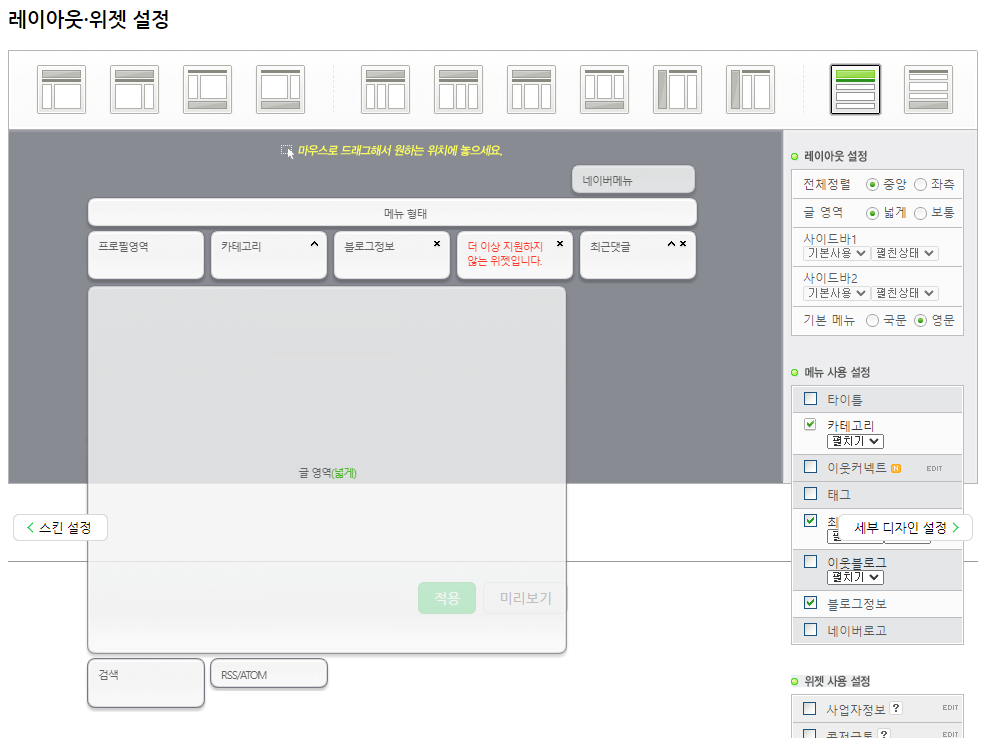Click the 미리보기 button
984x738 pixels.
(x=525, y=598)
